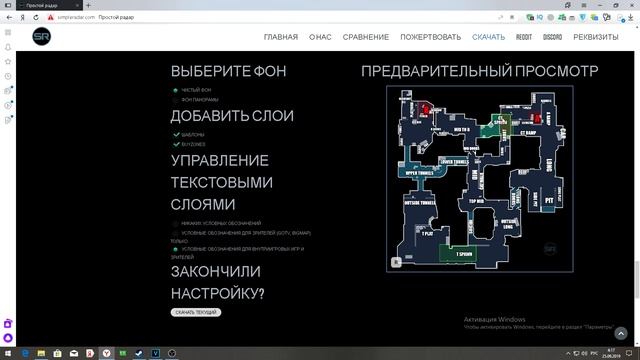This screenshot has width=640, height=360.
Task: Open bookmarks star in browser sidebar
Action: click(x=8, y=62)
